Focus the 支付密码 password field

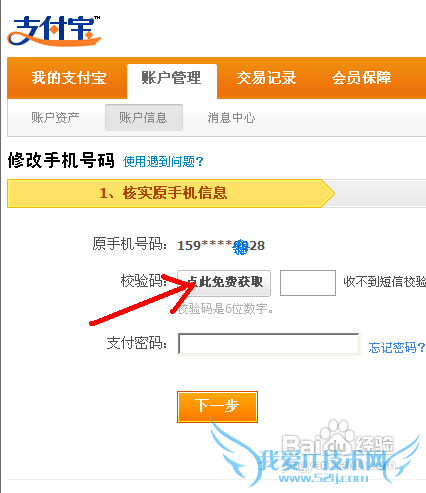coord(269,344)
